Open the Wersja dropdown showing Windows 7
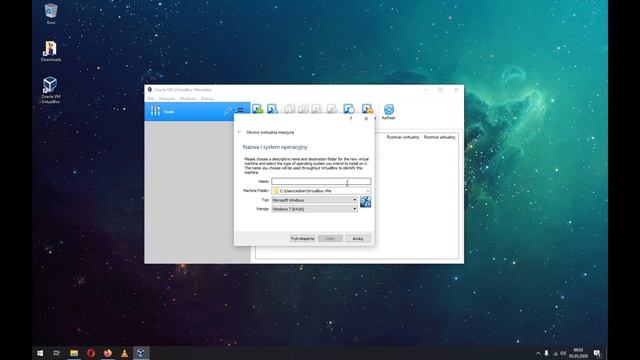The height and width of the screenshot is (360, 640). tap(314, 209)
